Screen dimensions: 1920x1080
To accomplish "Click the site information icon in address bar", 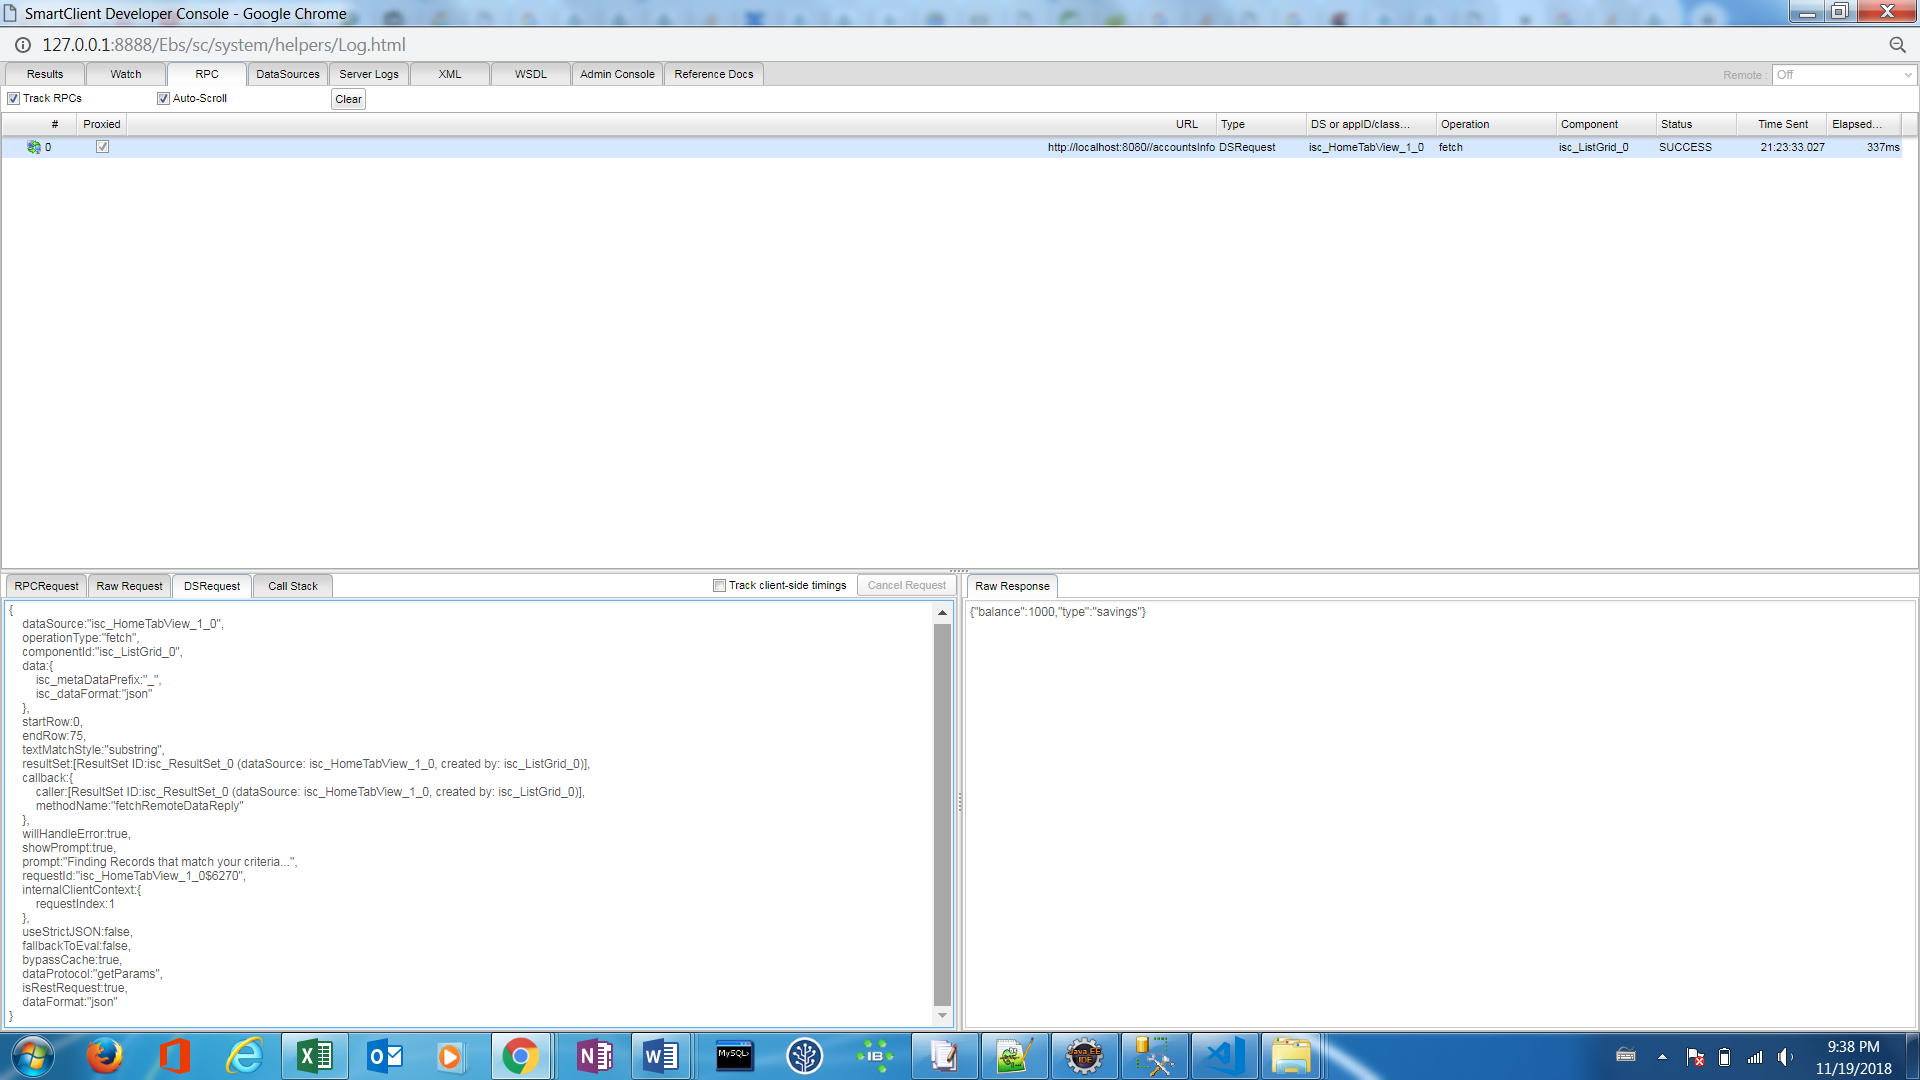I will [22, 45].
